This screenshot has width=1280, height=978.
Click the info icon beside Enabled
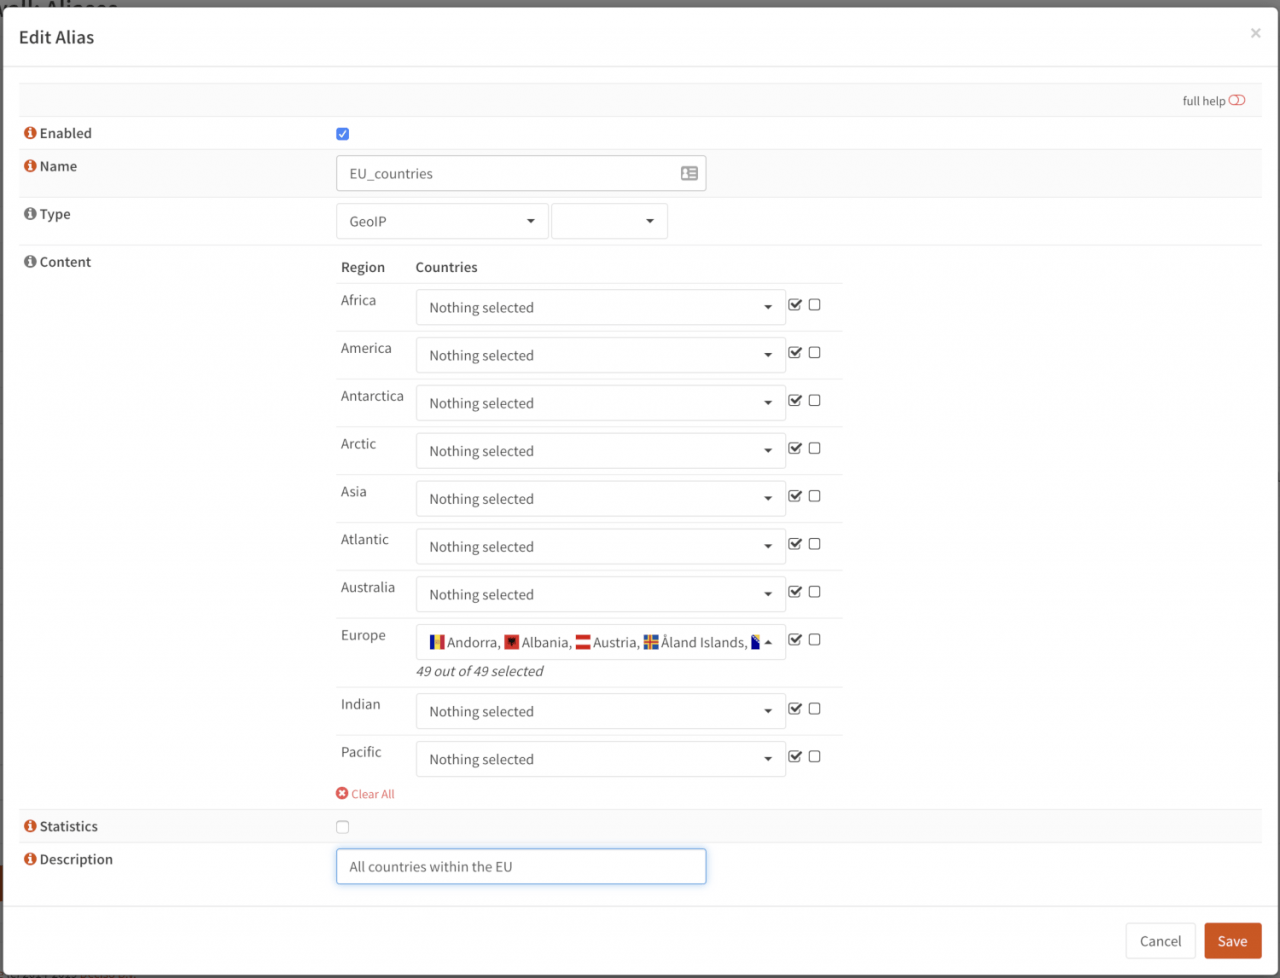pyautogui.click(x=30, y=133)
